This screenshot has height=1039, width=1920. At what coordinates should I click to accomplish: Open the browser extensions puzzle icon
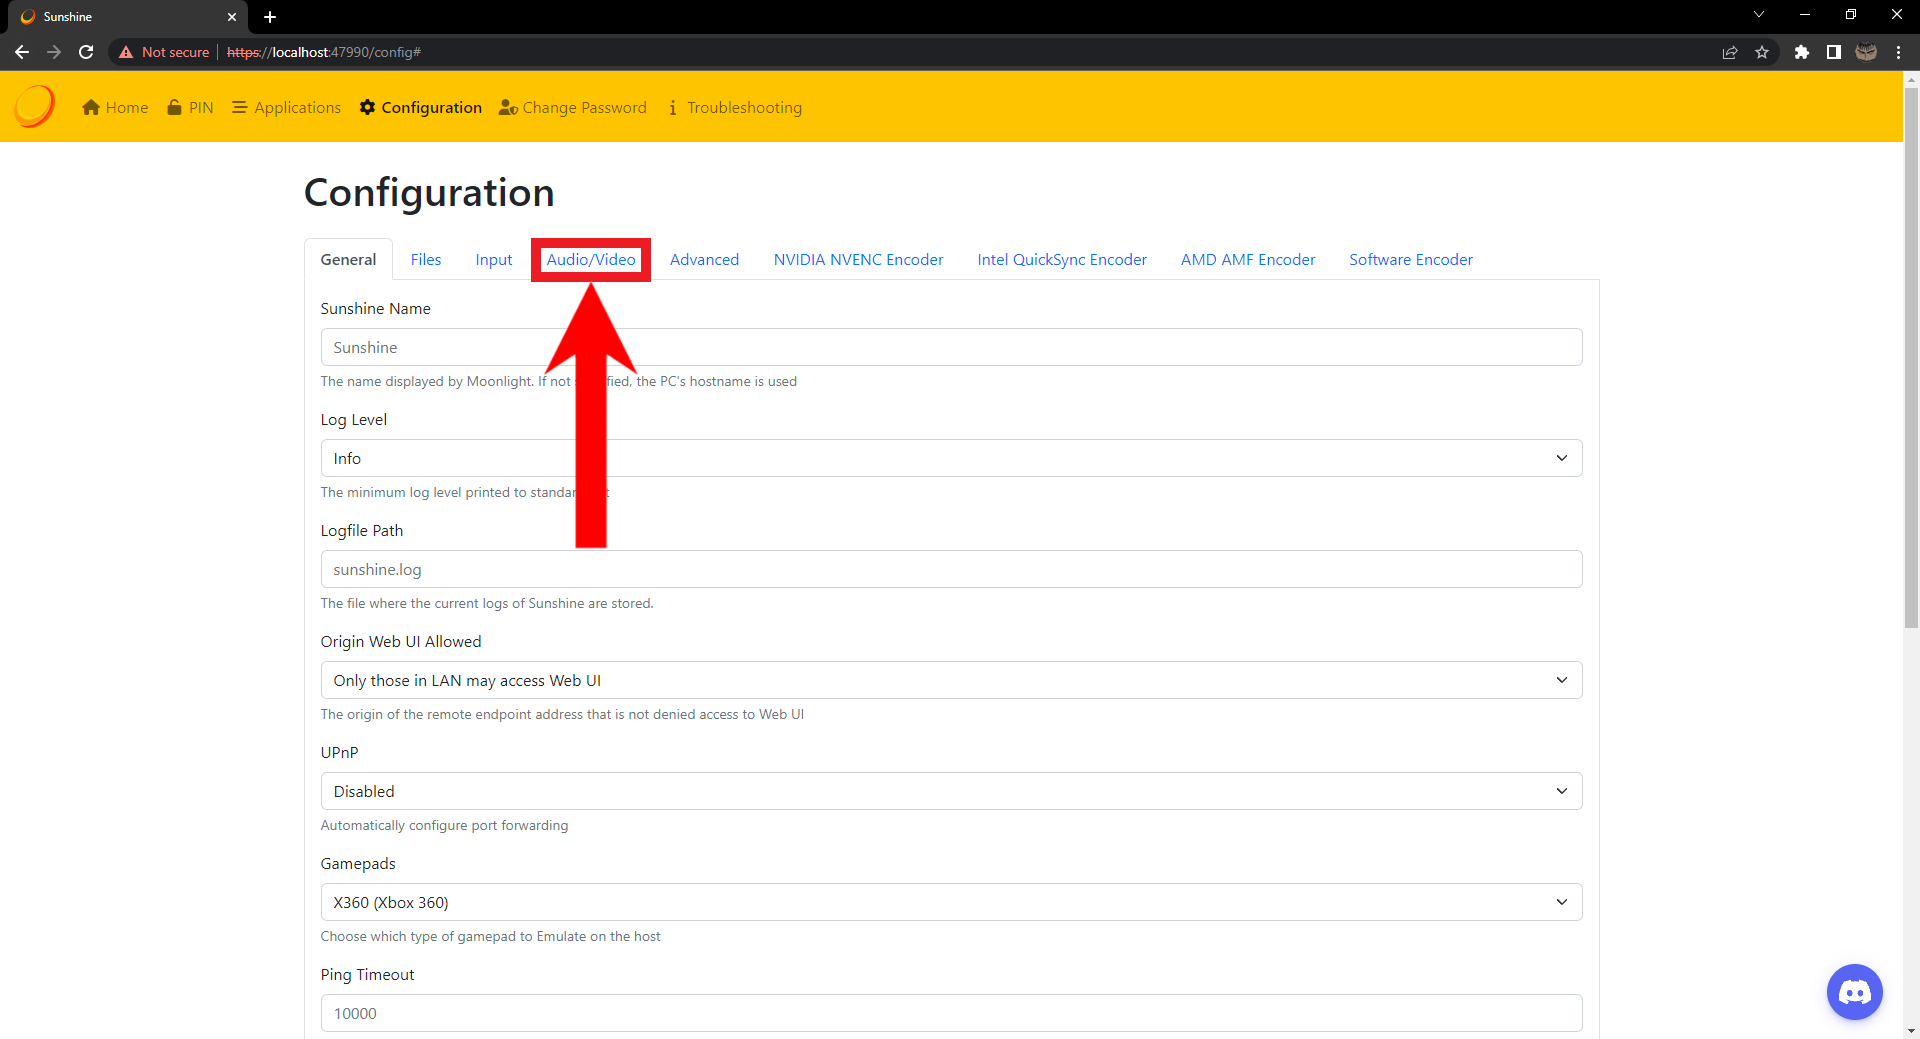pyautogui.click(x=1802, y=52)
